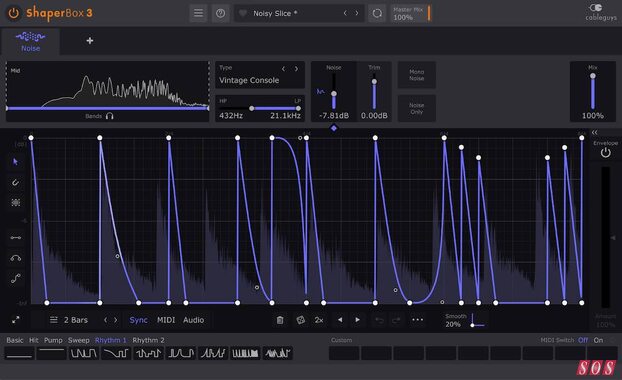622x380 pixels.
Task: Decrease the LFO length with left chevron
Action: click(106, 320)
